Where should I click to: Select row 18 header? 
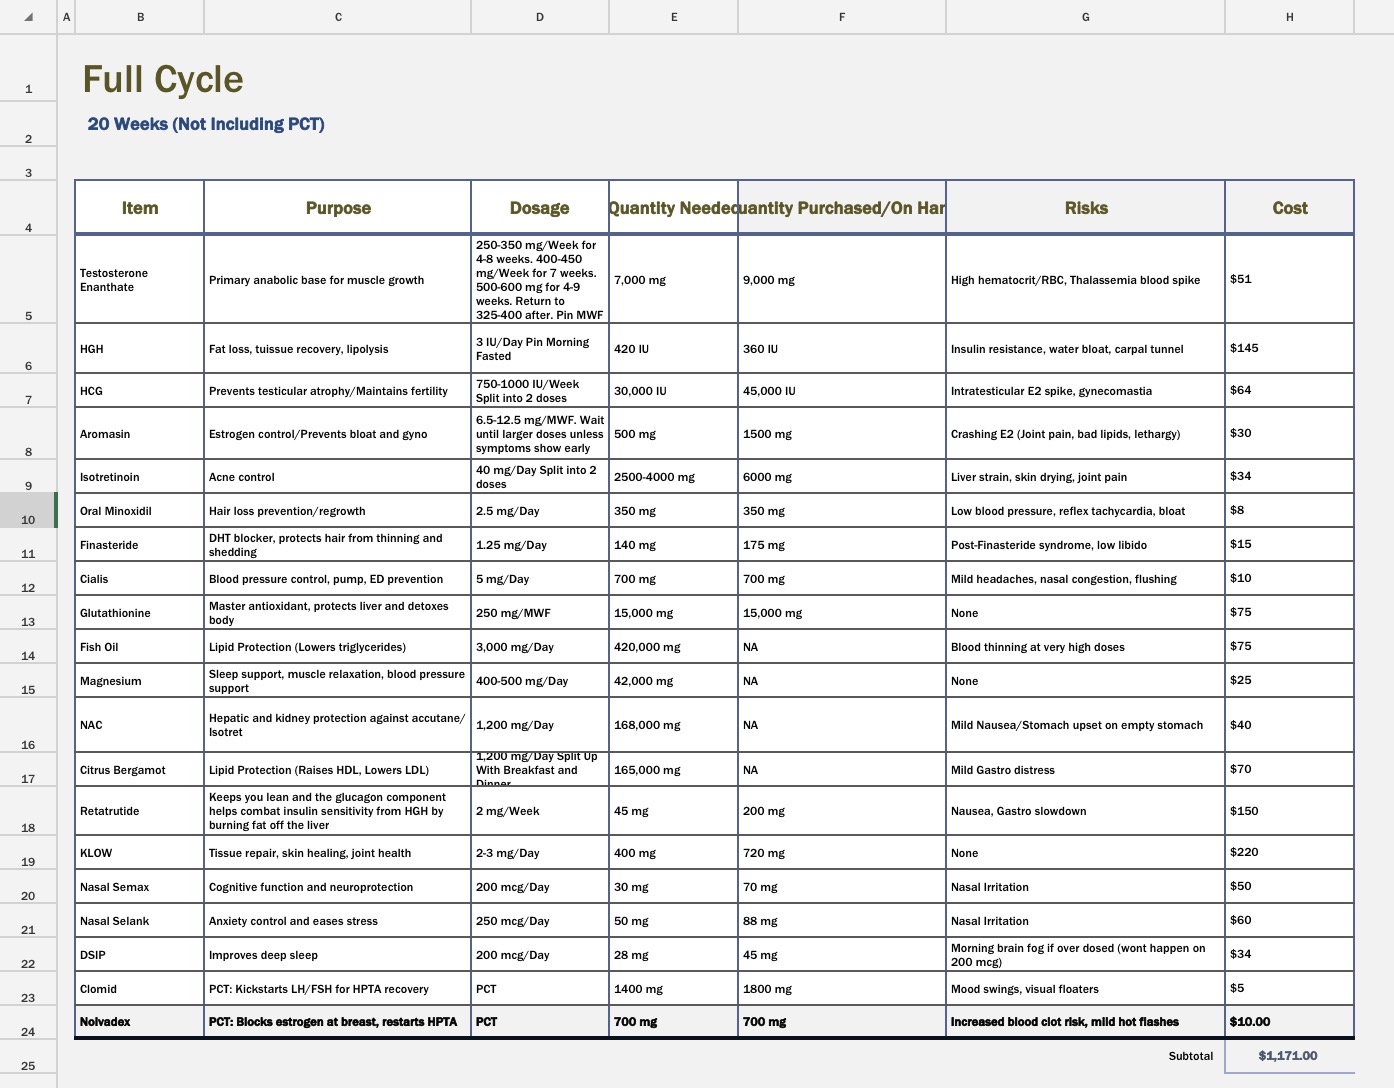point(28,811)
